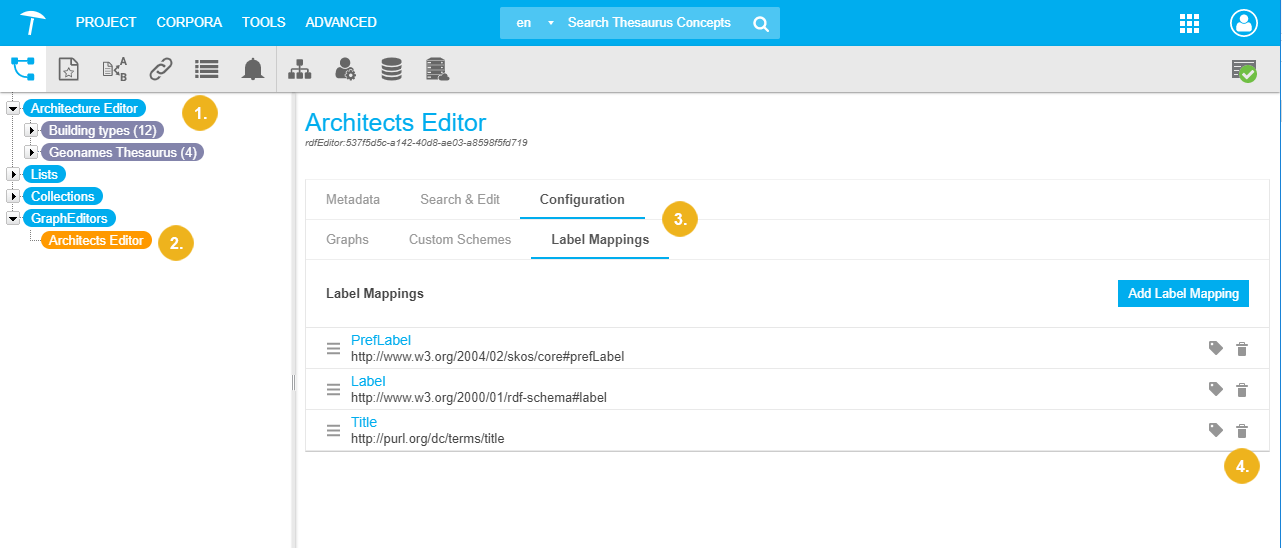Switch to the Search & Edit tab

coord(459,199)
